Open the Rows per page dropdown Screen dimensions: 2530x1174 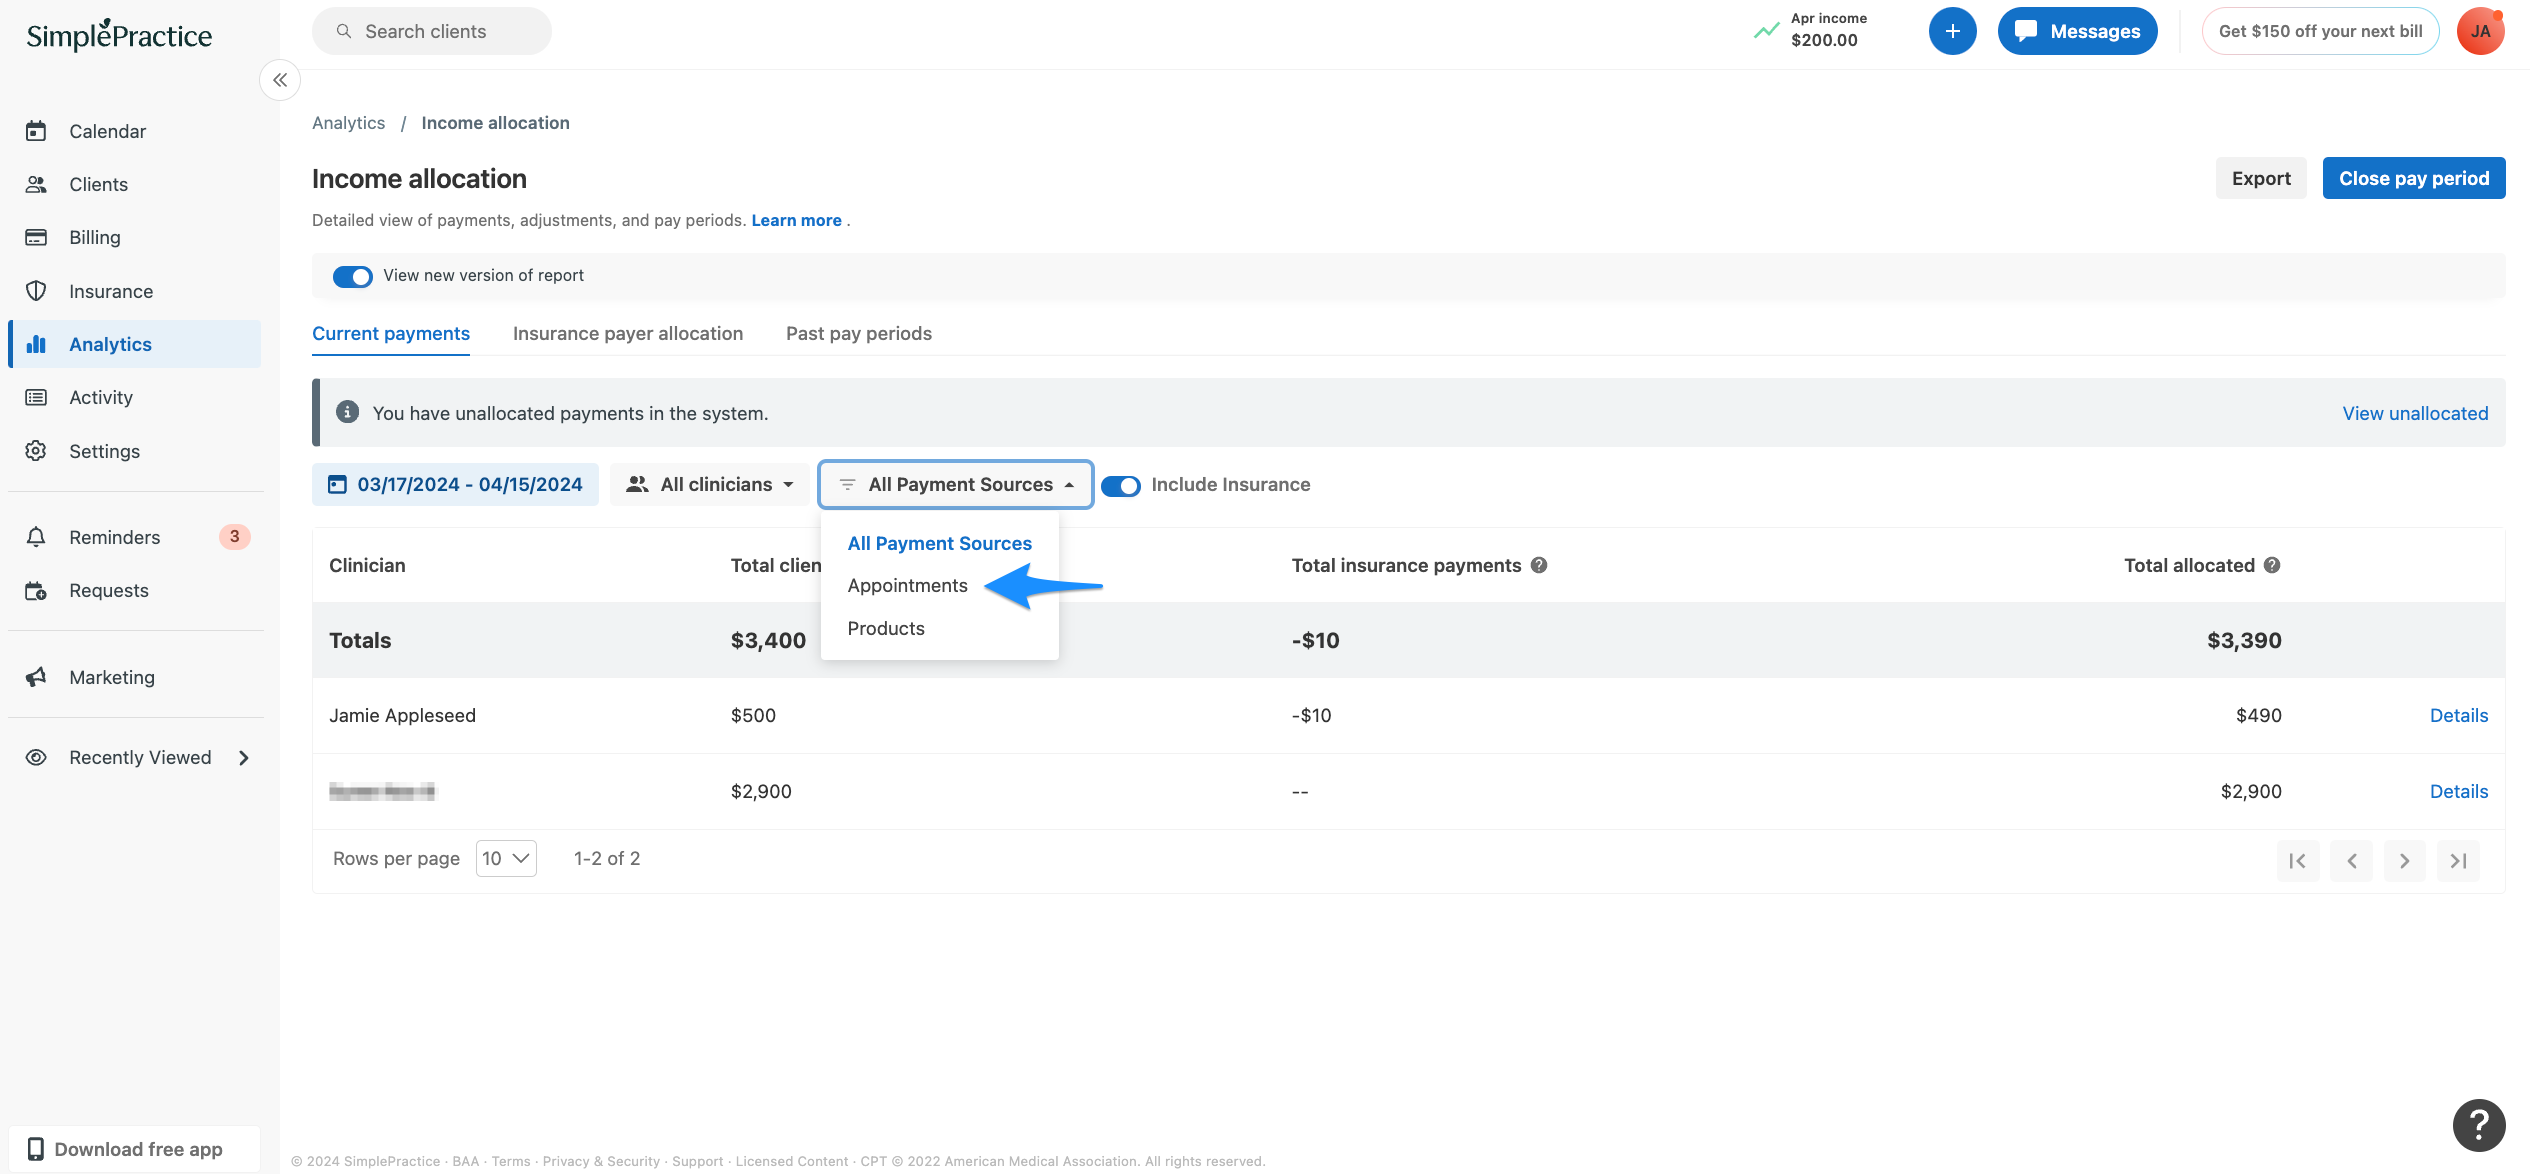pyautogui.click(x=506, y=858)
